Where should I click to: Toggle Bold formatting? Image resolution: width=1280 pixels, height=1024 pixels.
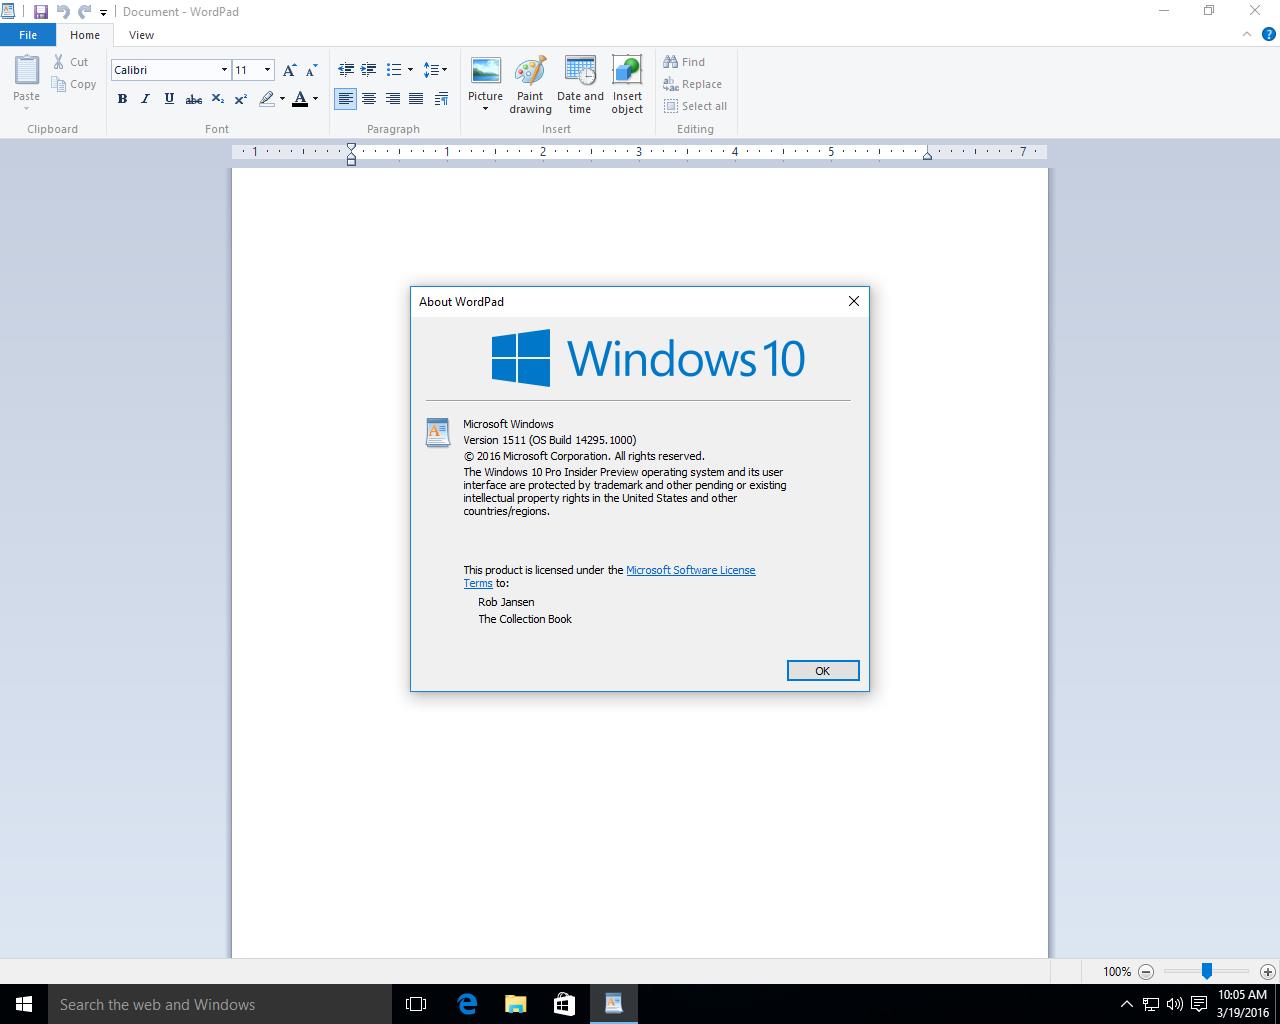coord(122,99)
